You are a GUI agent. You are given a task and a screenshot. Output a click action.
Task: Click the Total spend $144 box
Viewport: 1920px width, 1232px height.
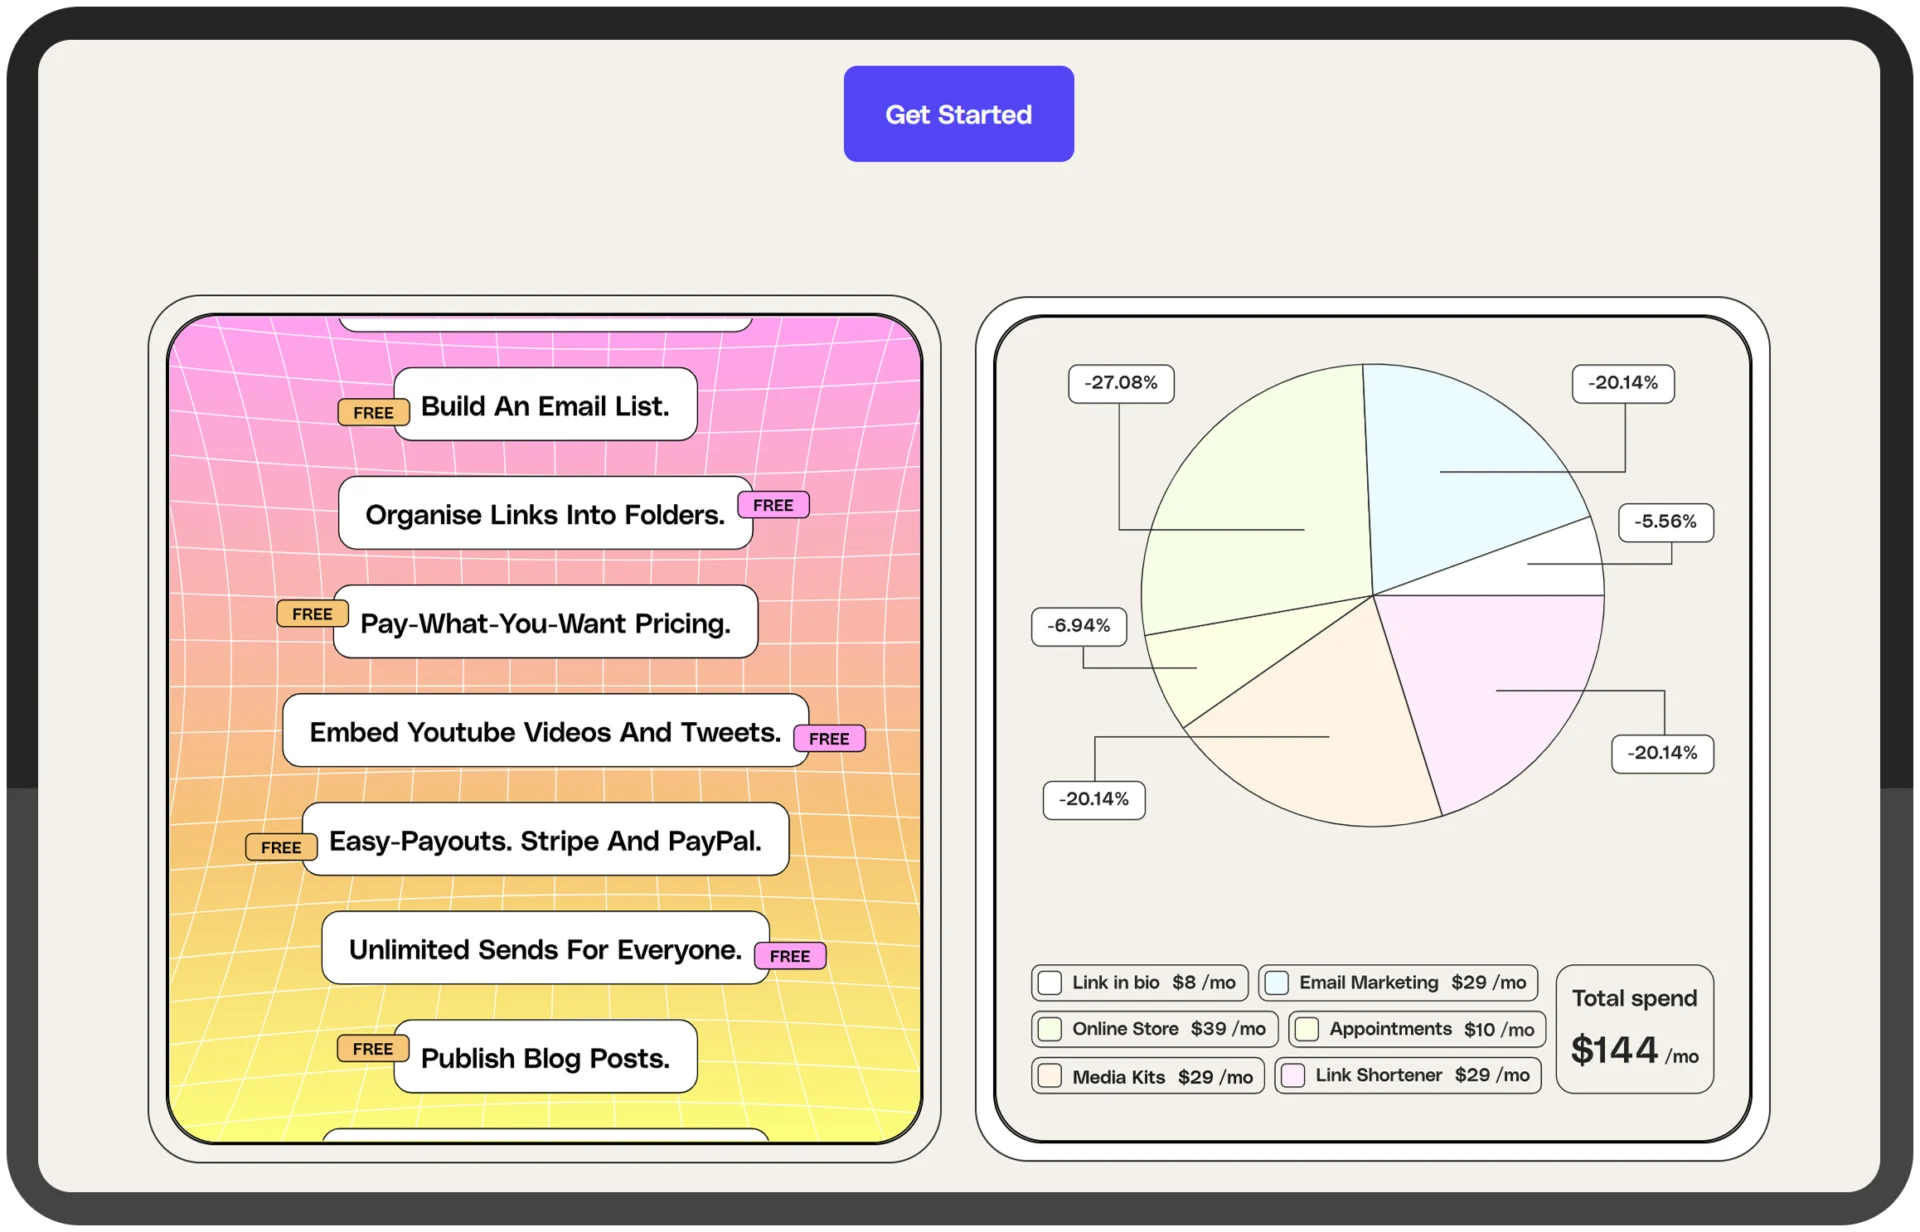point(1634,1029)
